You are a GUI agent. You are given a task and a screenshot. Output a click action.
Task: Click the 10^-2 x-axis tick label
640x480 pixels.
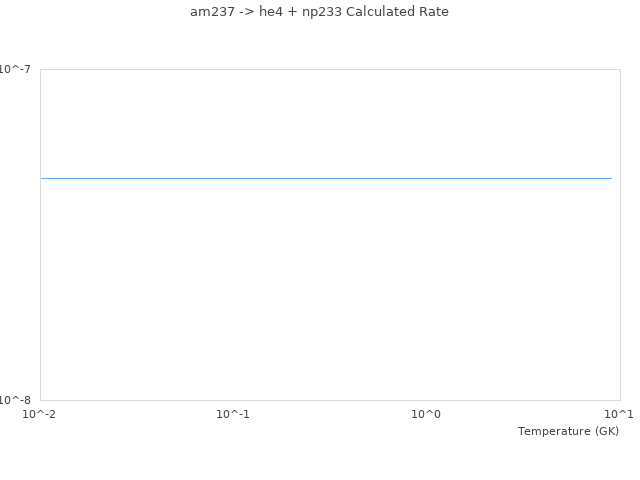coord(40,413)
